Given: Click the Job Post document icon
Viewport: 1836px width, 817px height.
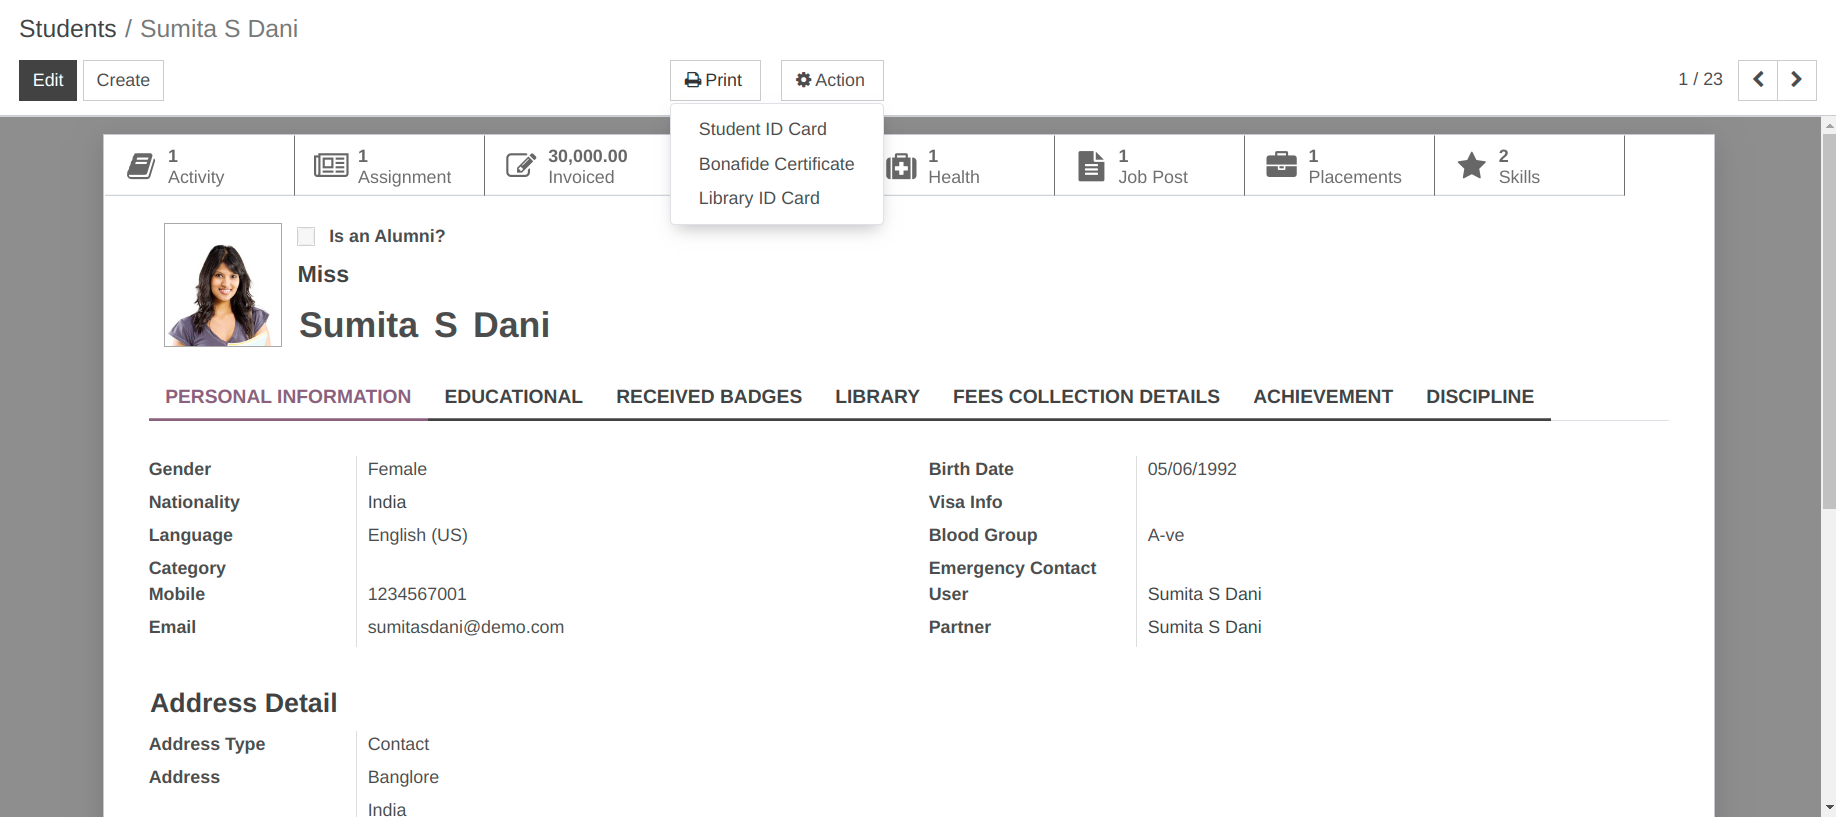Looking at the screenshot, I should click(x=1091, y=166).
